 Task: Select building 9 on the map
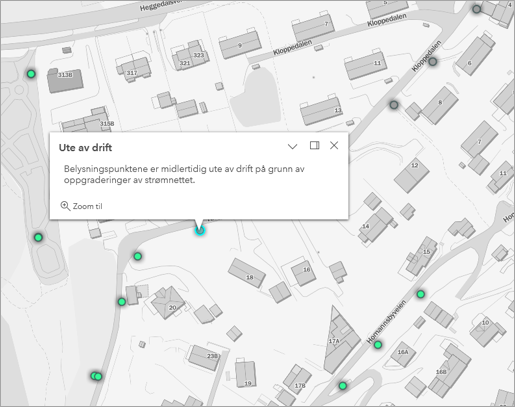(240, 44)
